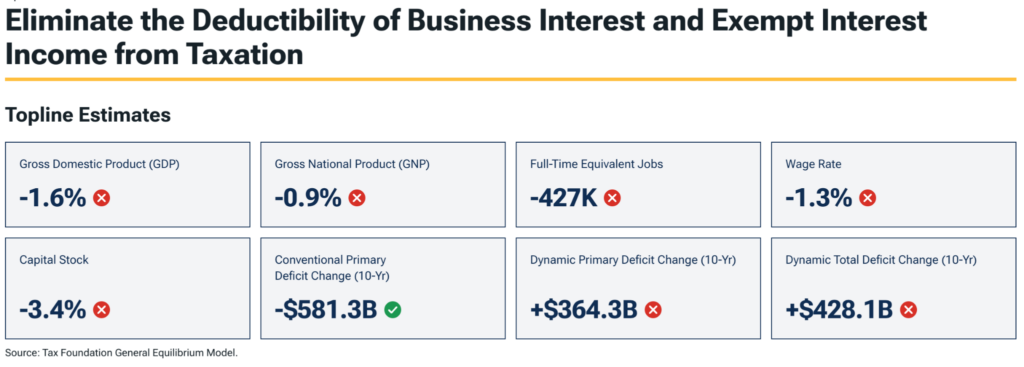
Task: Click the Tax Foundation source note
Action: (122, 353)
